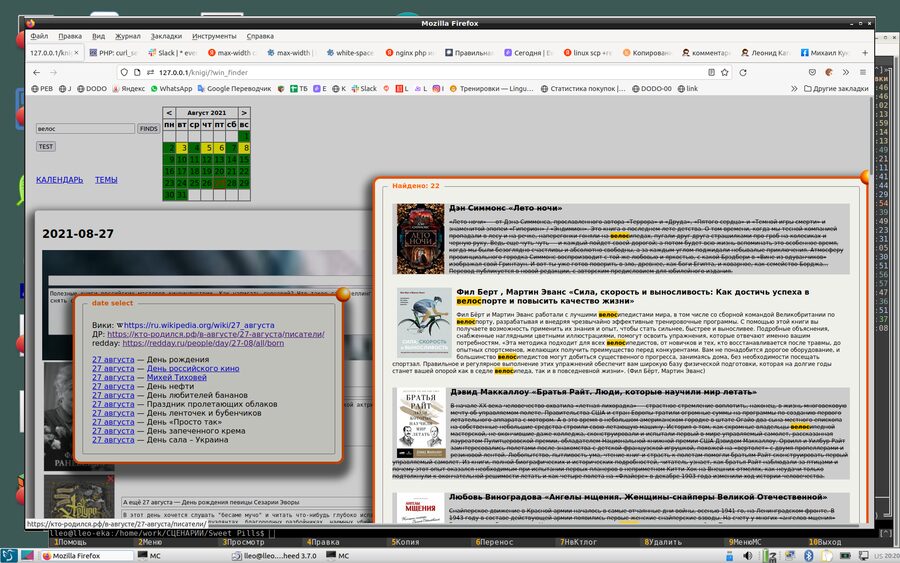Expand hidden bookmarks with the chevron
Image resolution: width=900 pixels, height=563 pixels.
pyautogui.click(x=794, y=88)
